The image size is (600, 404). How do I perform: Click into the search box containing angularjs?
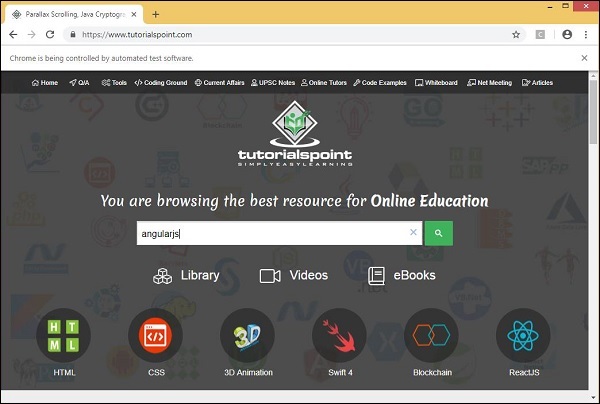(270, 233)
